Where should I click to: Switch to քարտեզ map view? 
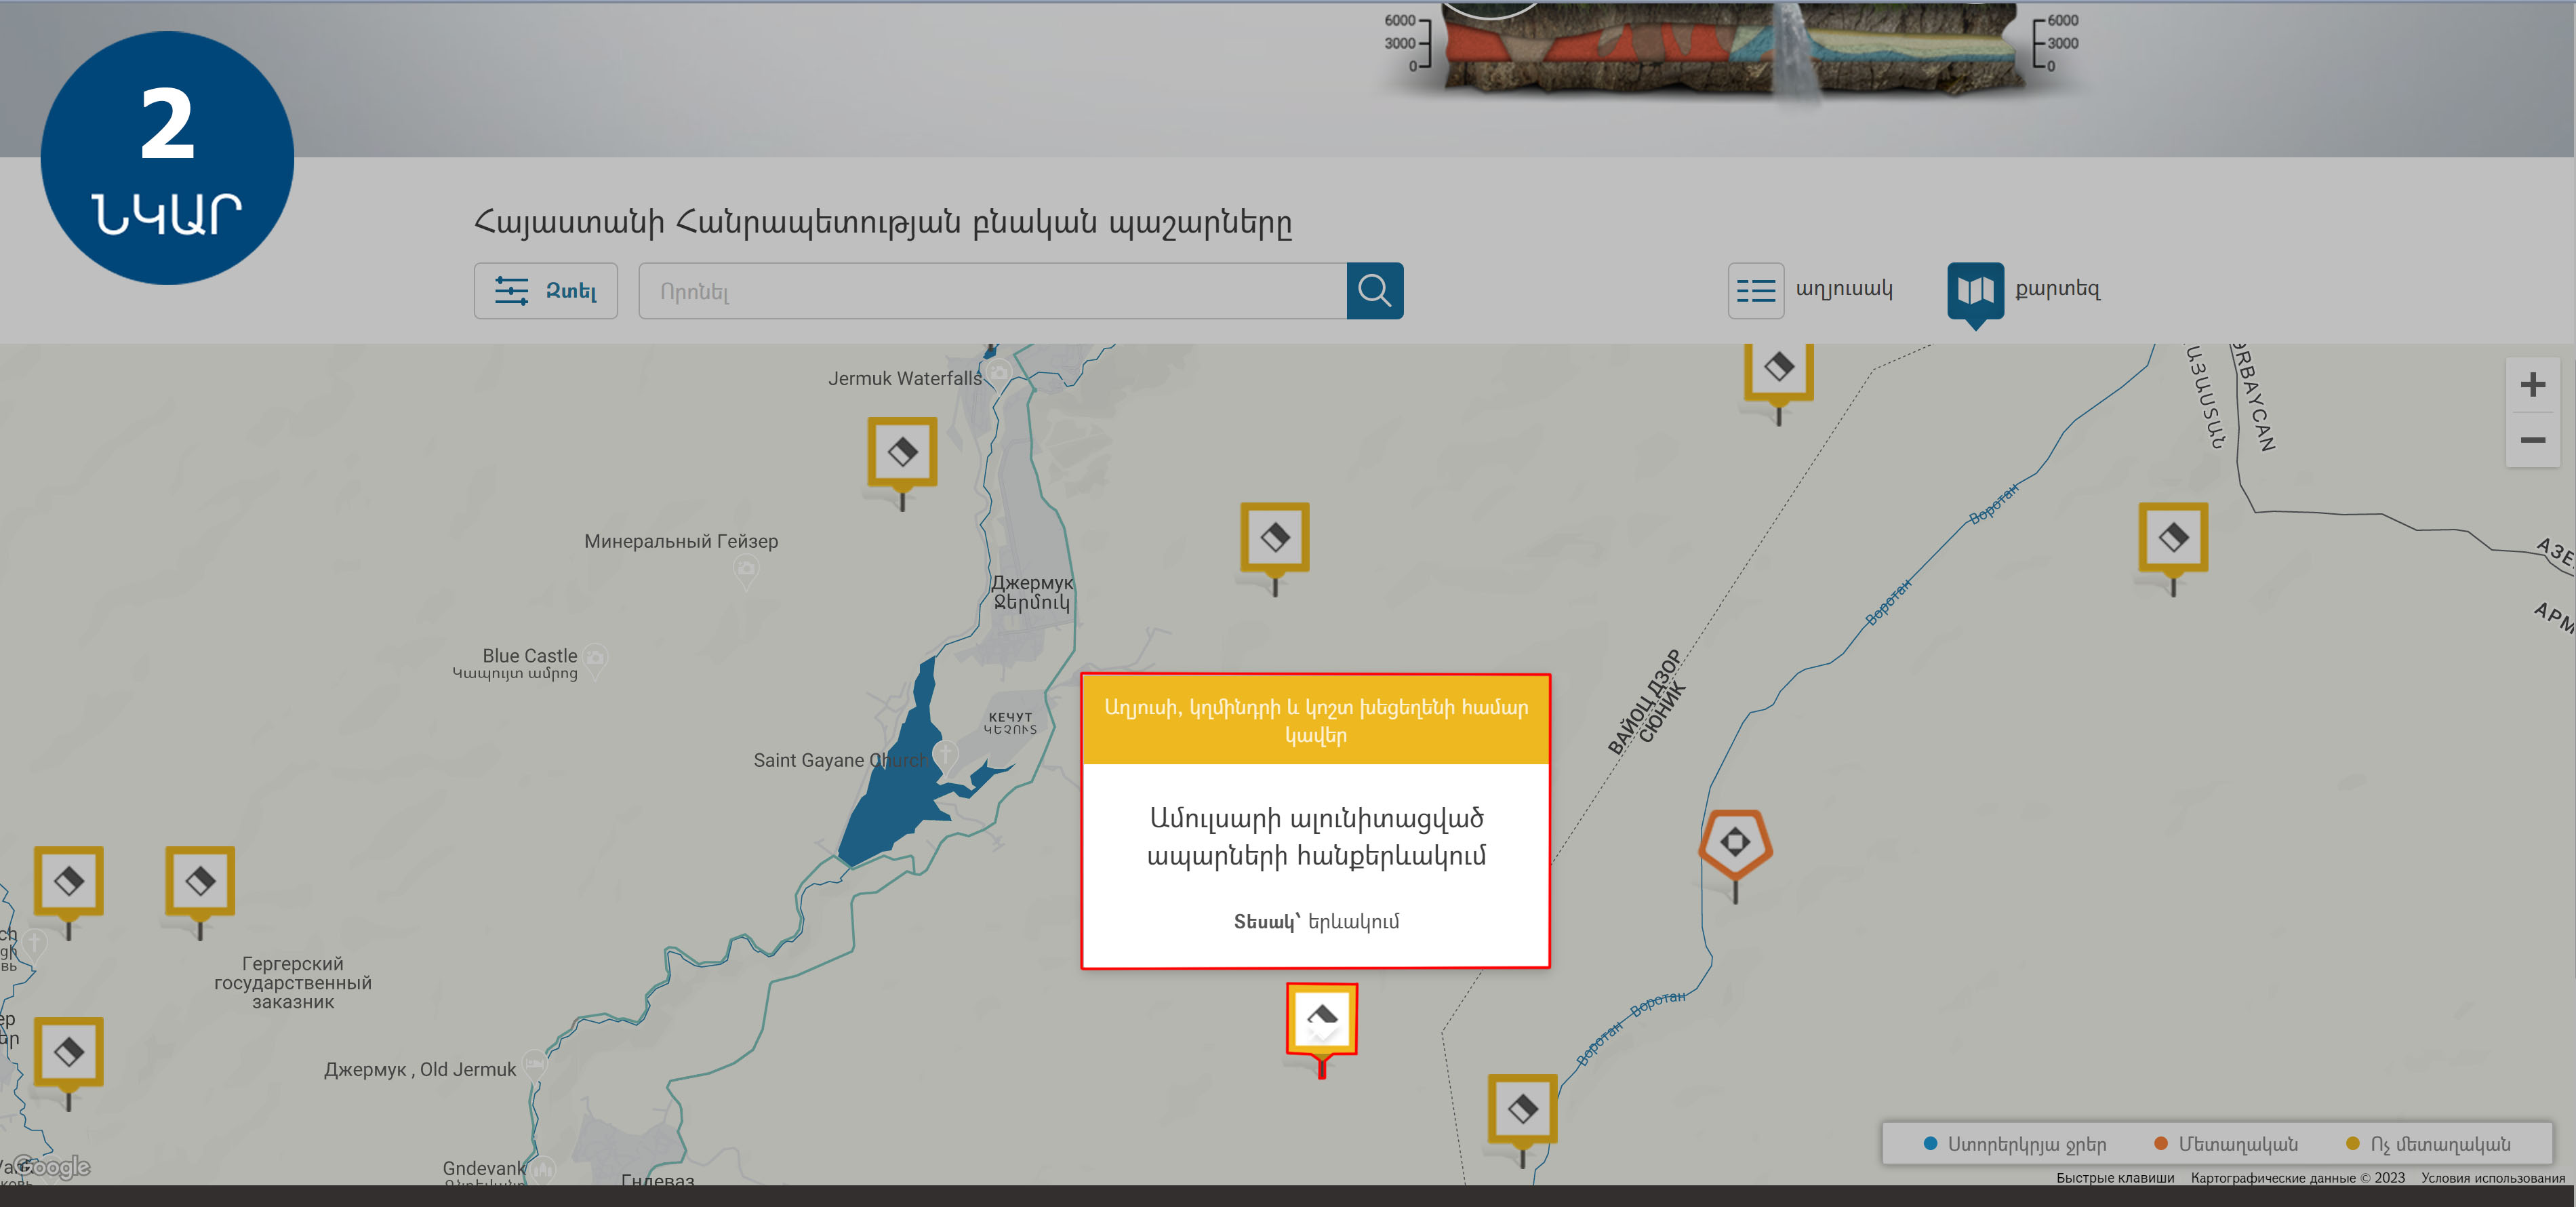pyautogui.click(x=2025, y=290)
